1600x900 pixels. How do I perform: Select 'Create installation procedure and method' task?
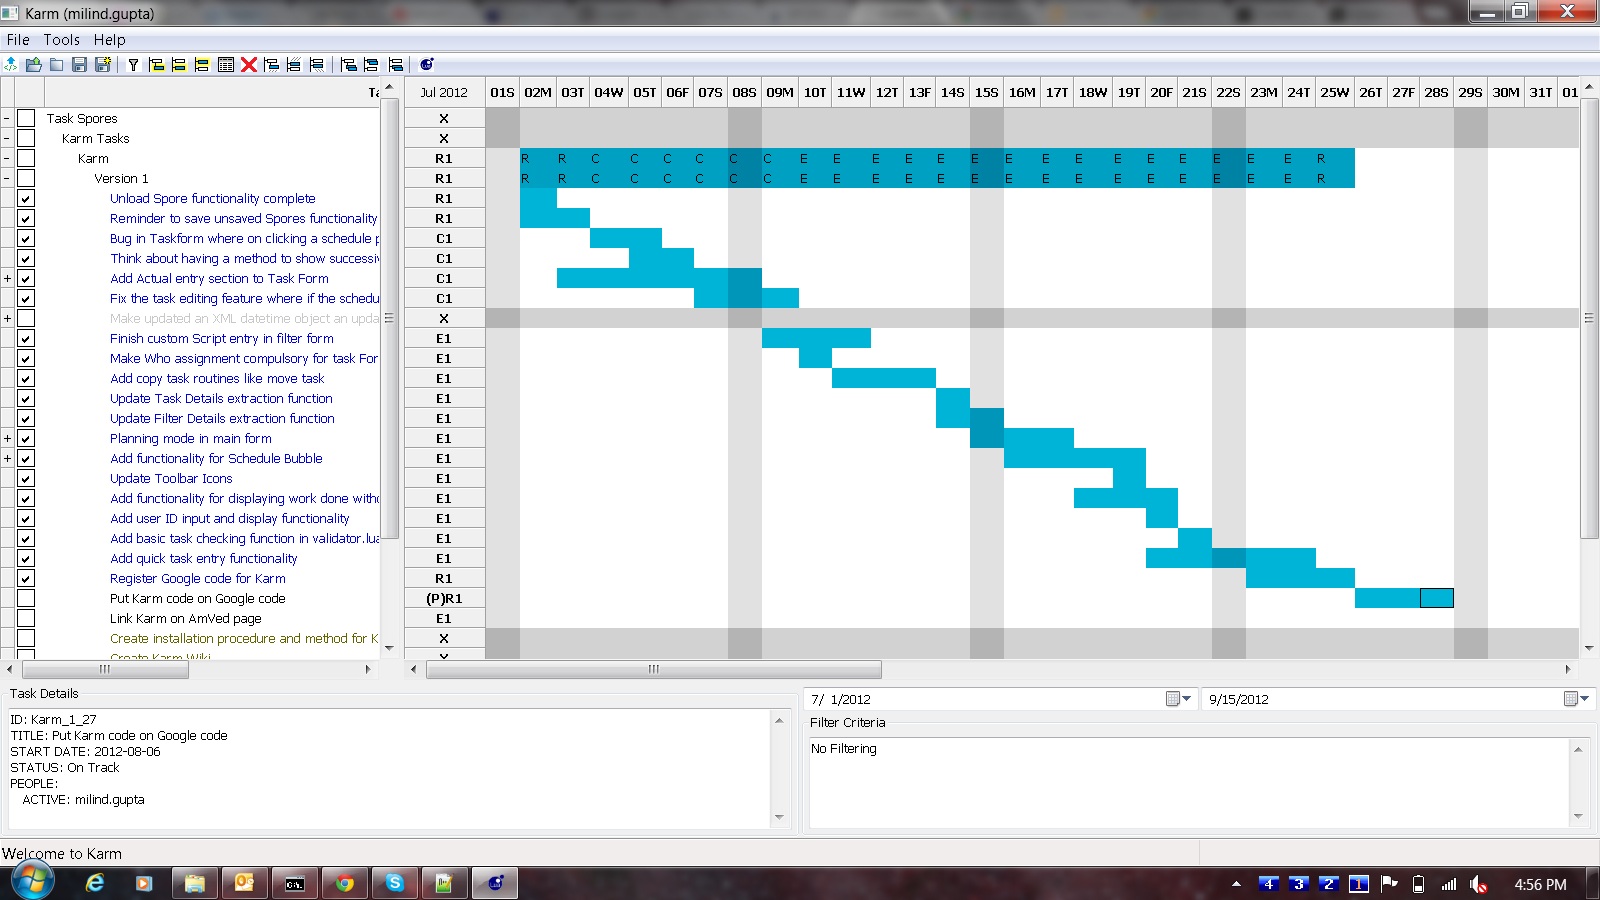click(244, 638)
